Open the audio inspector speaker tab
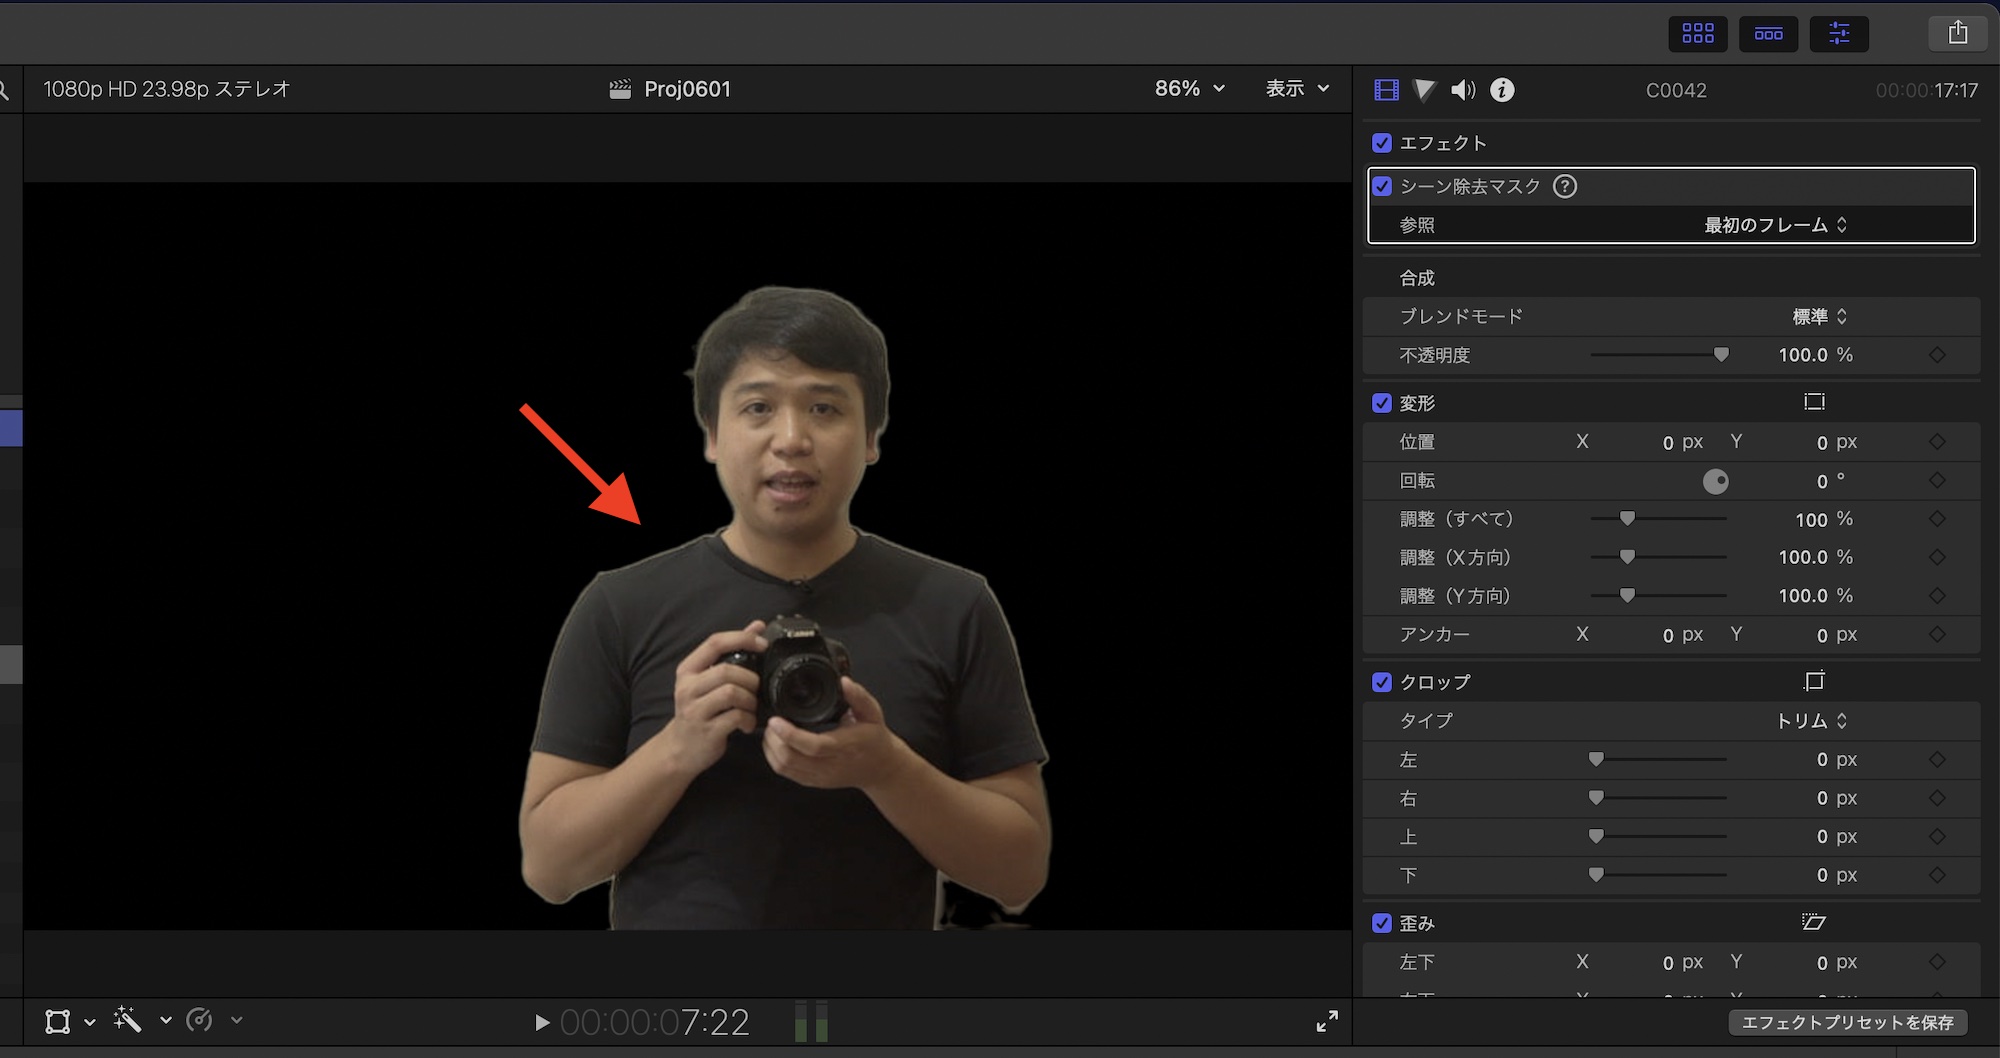This screenshot has height=1058, width=2000. click(1463, 90)
